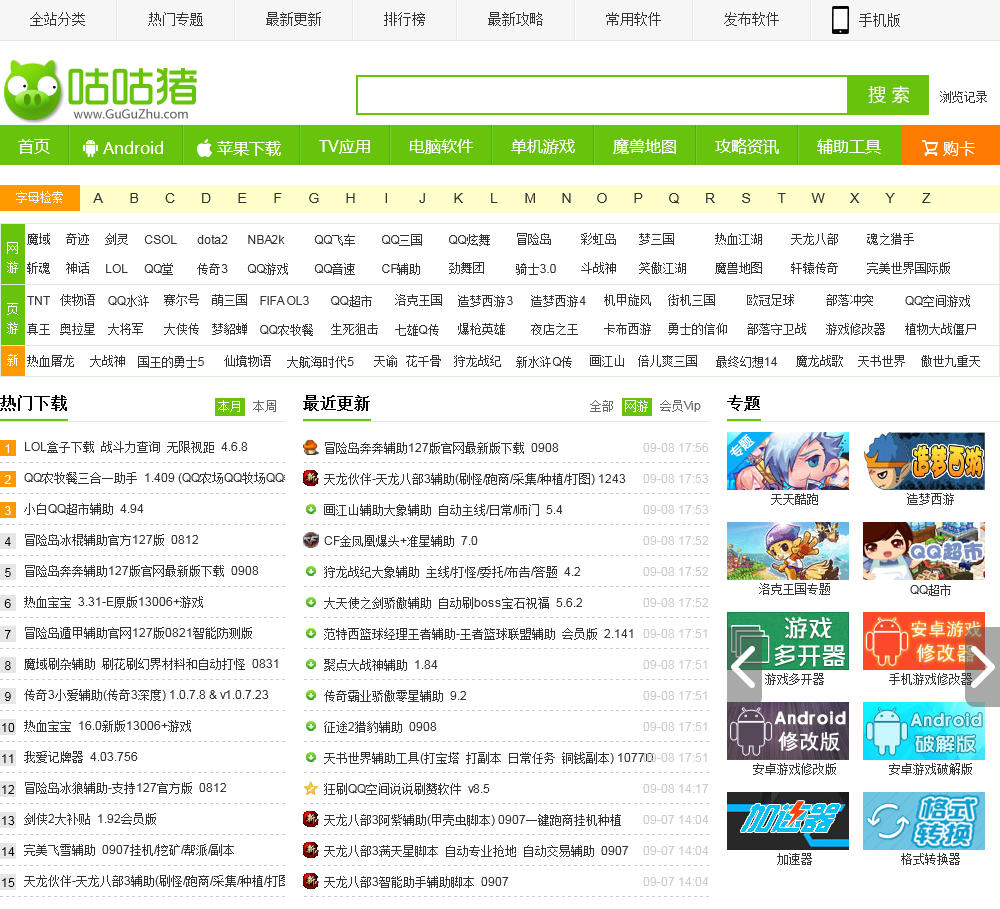Click green icon beside 狩龙战纪大象辅助
Screen dimensions: 1000x909
[311, 572]
